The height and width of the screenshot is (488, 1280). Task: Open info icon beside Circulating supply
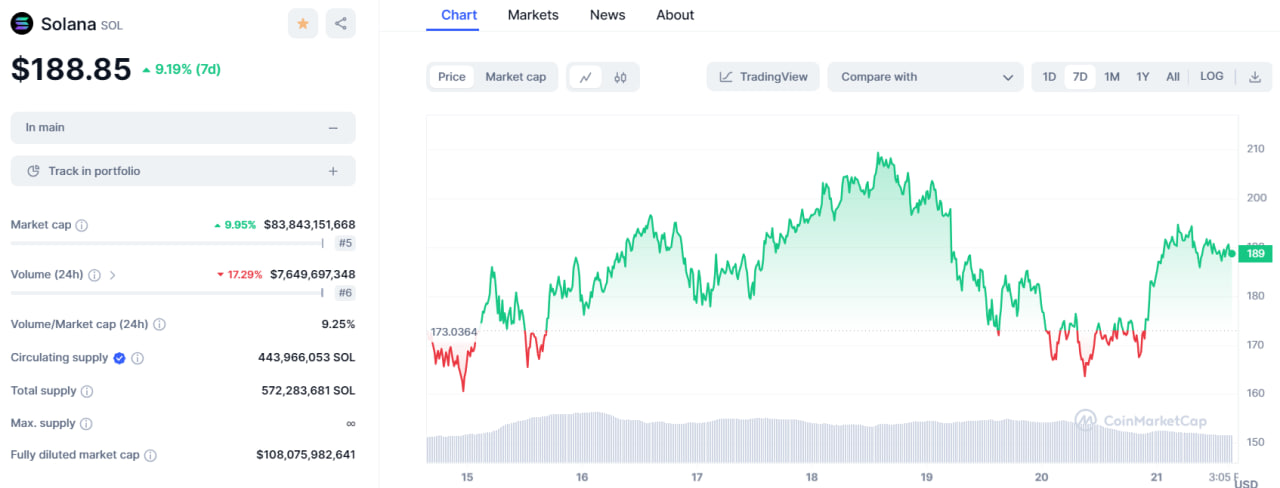pyautogui.click(x=138, y=358)
